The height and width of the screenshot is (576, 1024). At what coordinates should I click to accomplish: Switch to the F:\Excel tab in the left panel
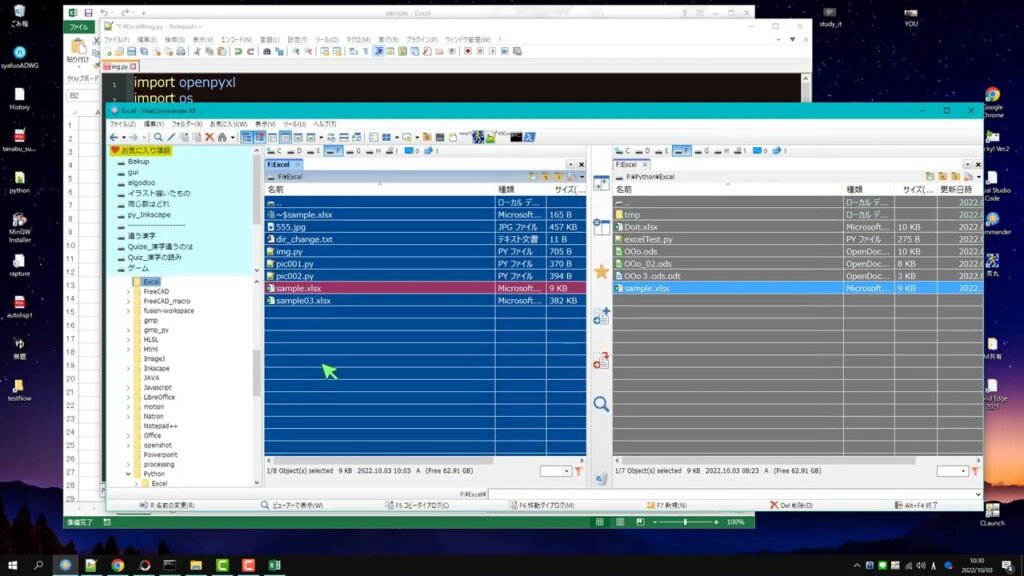278,164
